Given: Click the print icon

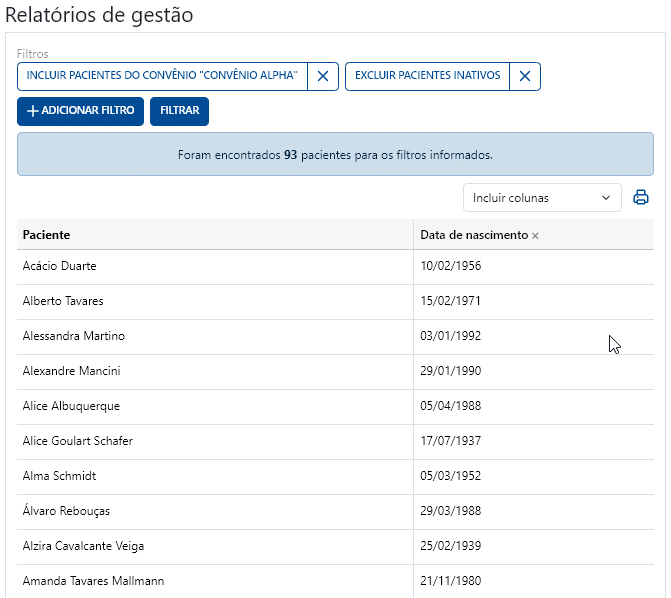Looking at the screenshot, I should [x=641, y=197].
